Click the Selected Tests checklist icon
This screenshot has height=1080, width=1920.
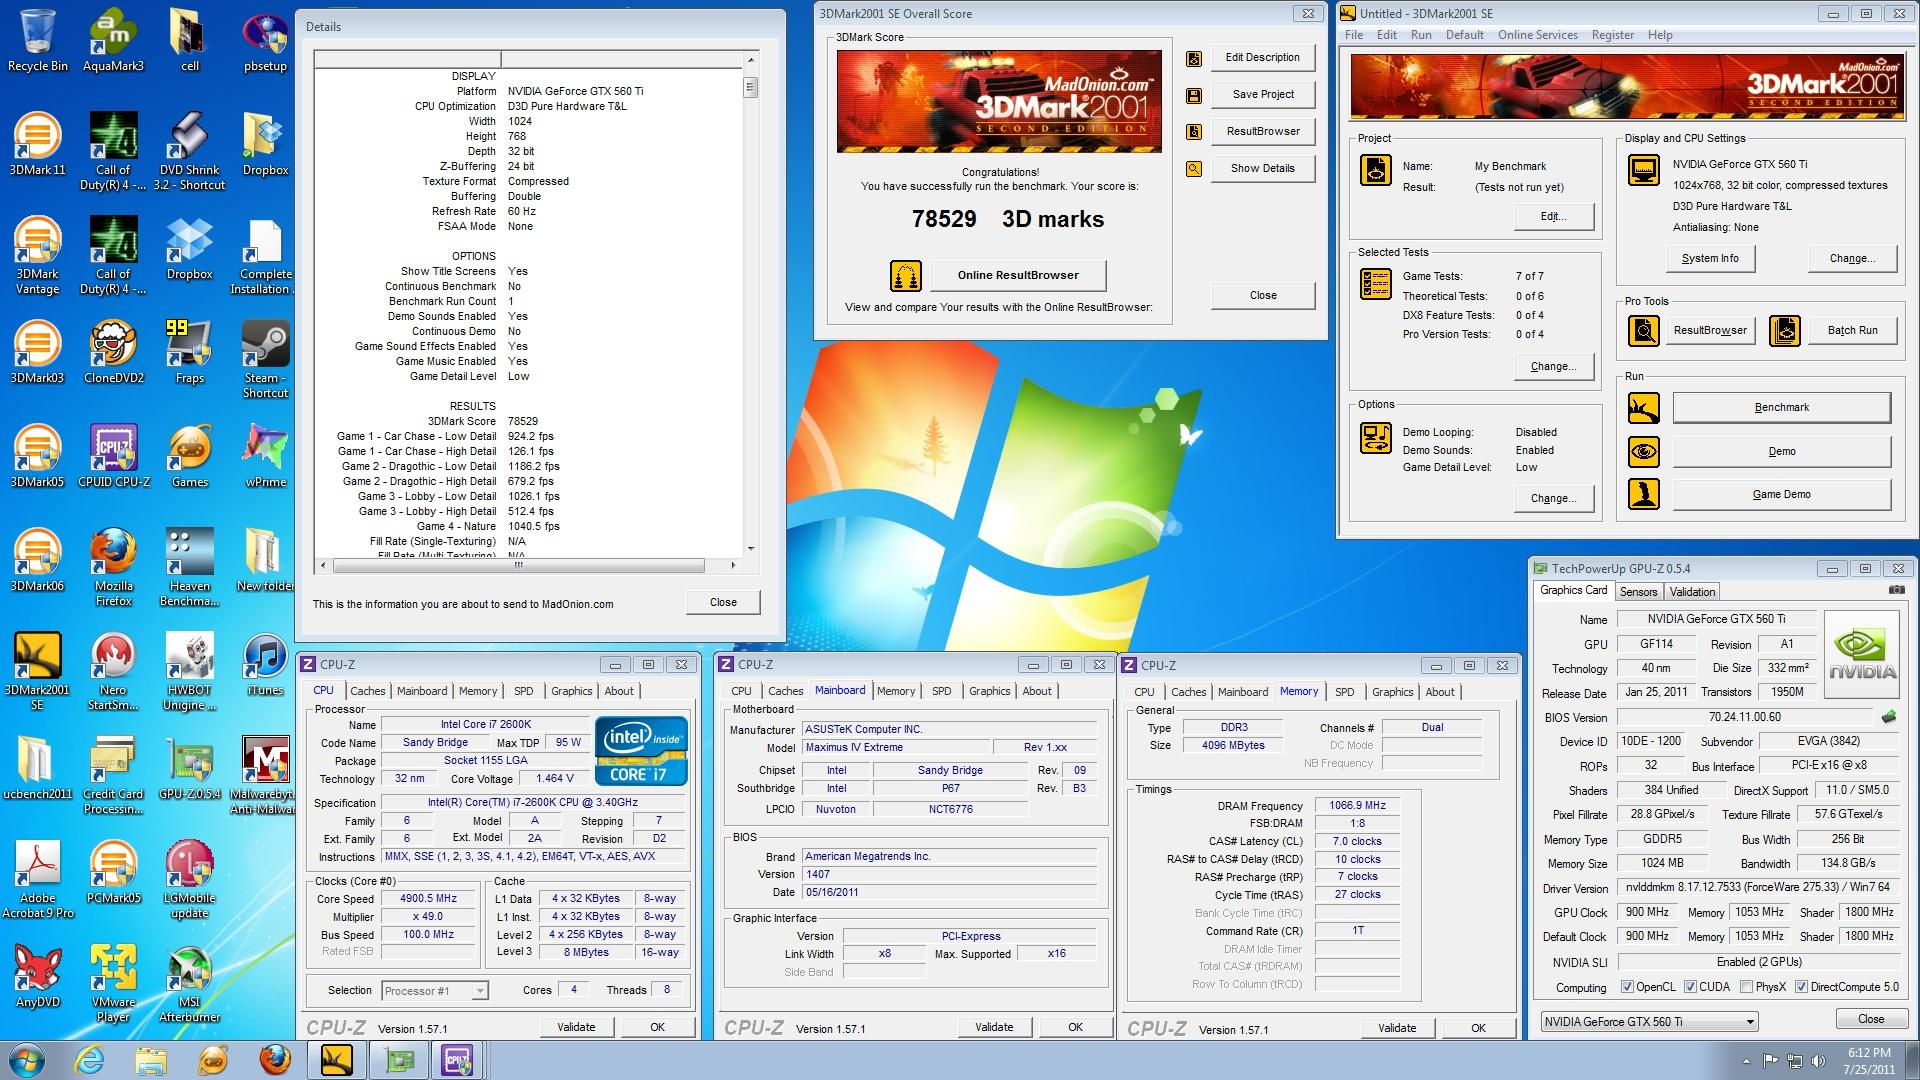click(1376, 284)
